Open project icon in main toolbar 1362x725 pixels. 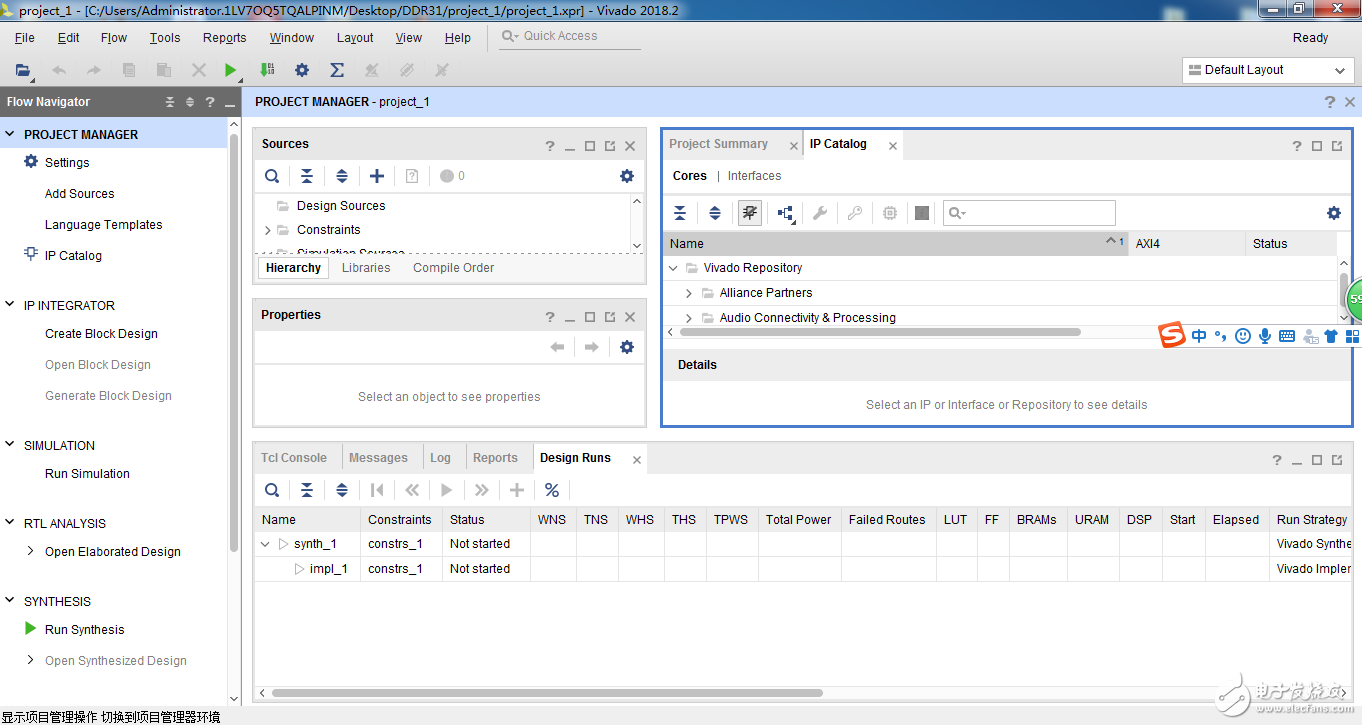(22, 70)
